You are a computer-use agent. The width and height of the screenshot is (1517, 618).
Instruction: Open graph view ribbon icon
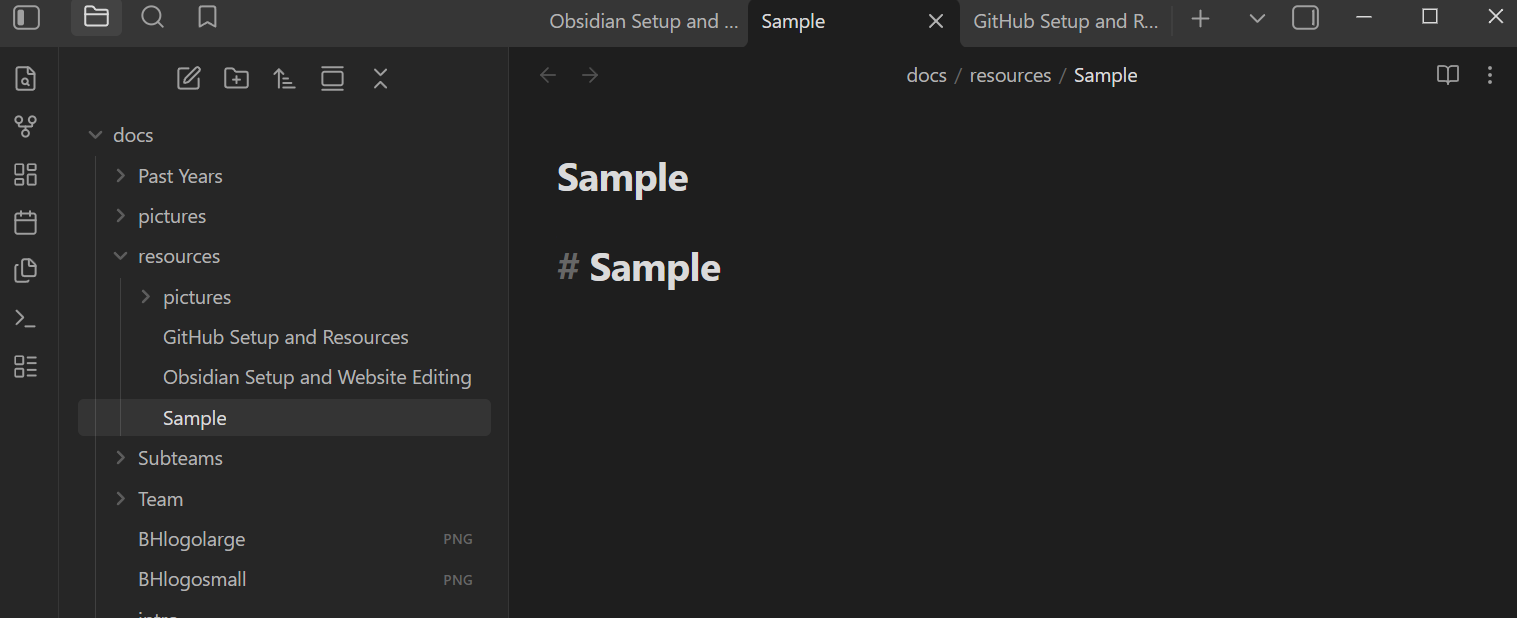coord(26,126)
